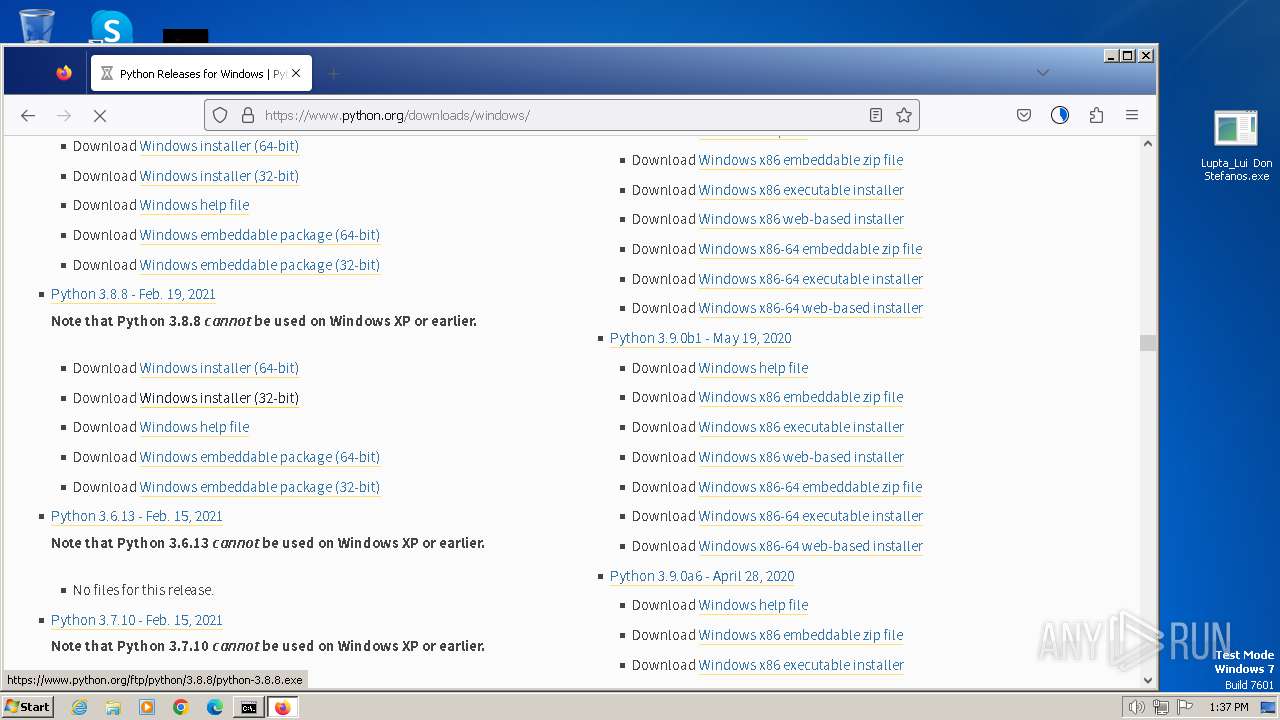Expand the list all tabs chevron

pos(1043,72)
